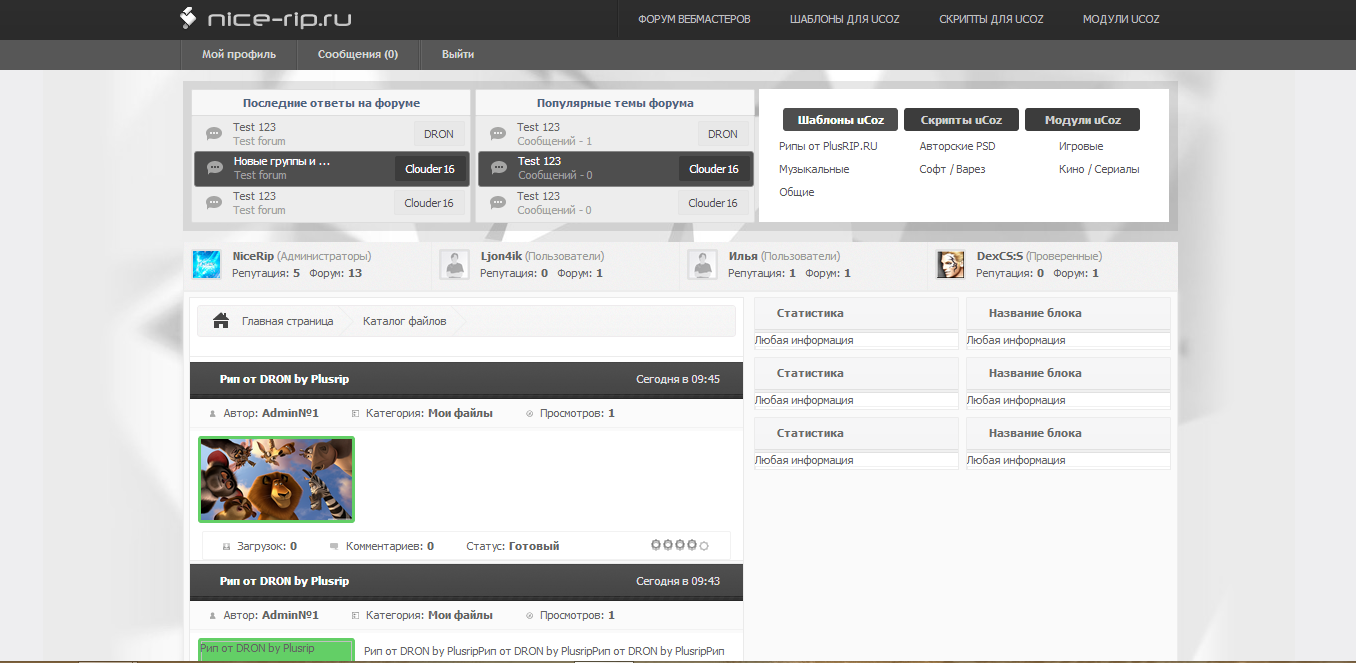Viewport: 1356px width, 663px height.
Task: Click DexCS:S user avatar image
Action: pyautogui.click(x=951, y=265)
